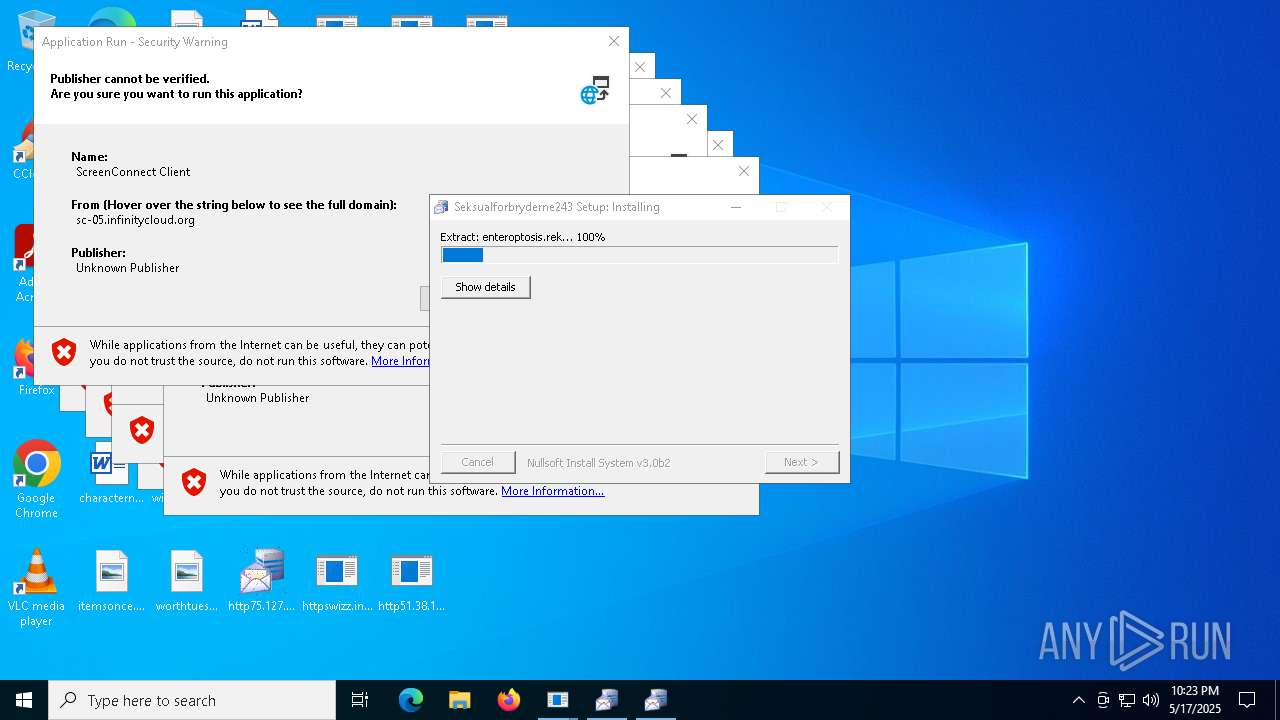Click the Next button in the installer
This screenshot has height=720, width=1280.
(801, 462)
